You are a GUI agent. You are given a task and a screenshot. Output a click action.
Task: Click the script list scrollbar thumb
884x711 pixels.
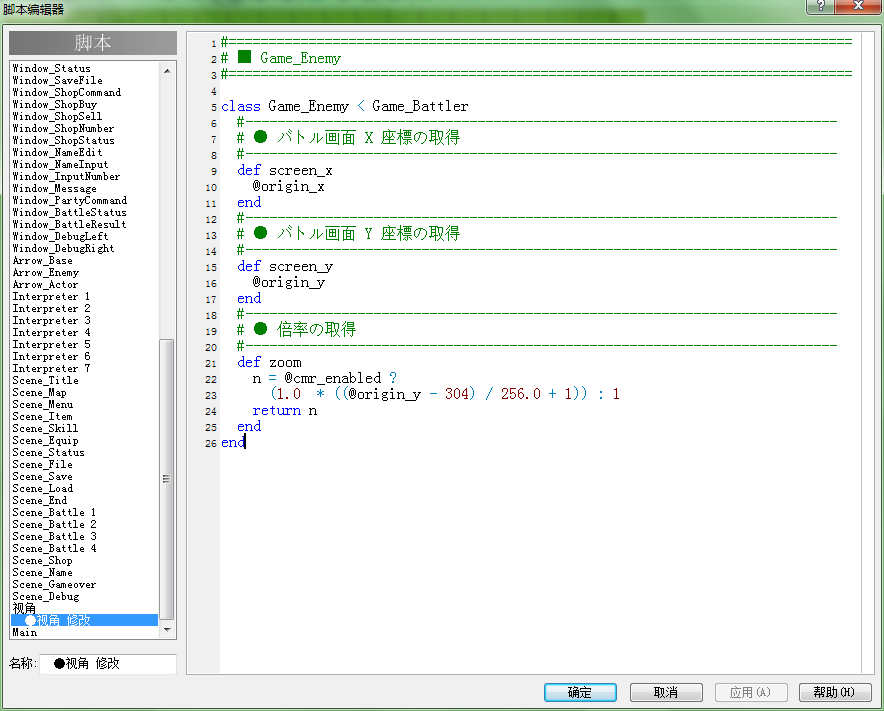tap(167, 479)
